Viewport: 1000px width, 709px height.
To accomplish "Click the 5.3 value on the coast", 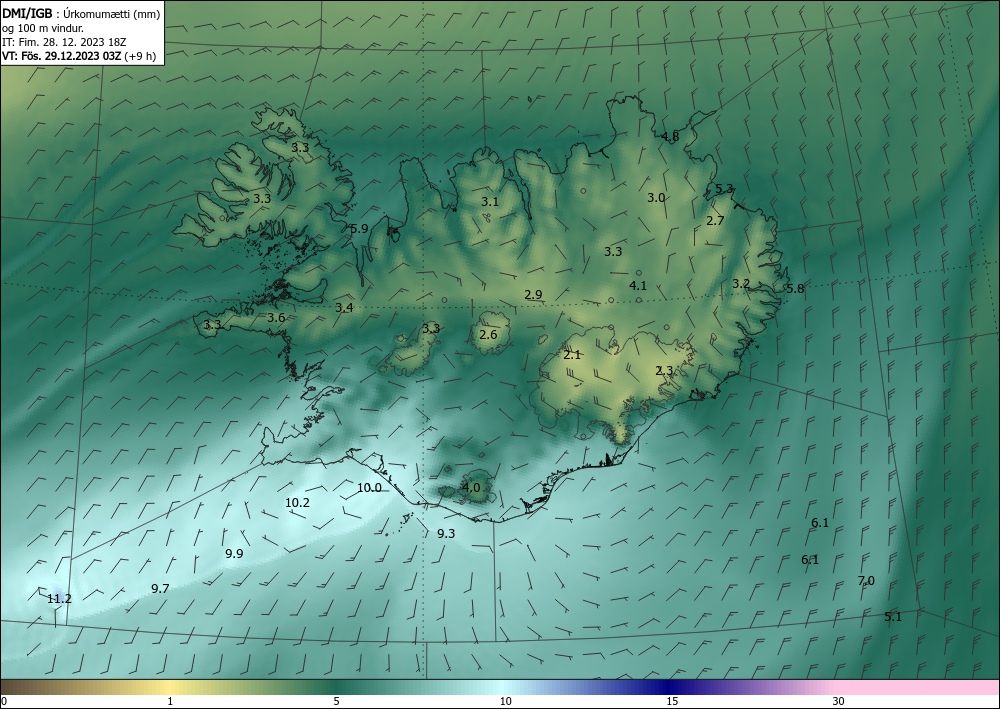I will [724, 189].
